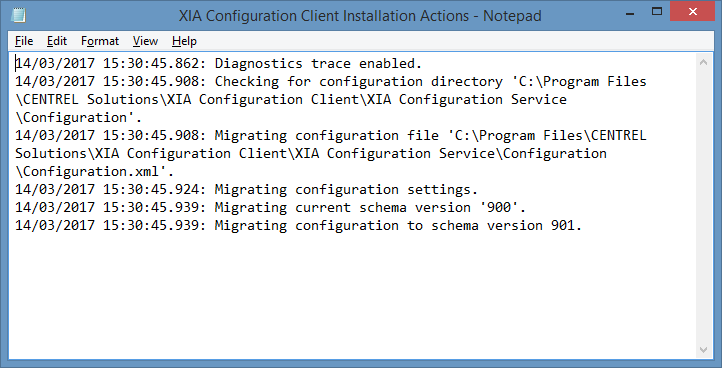Open the Format menu

[100, 41]
